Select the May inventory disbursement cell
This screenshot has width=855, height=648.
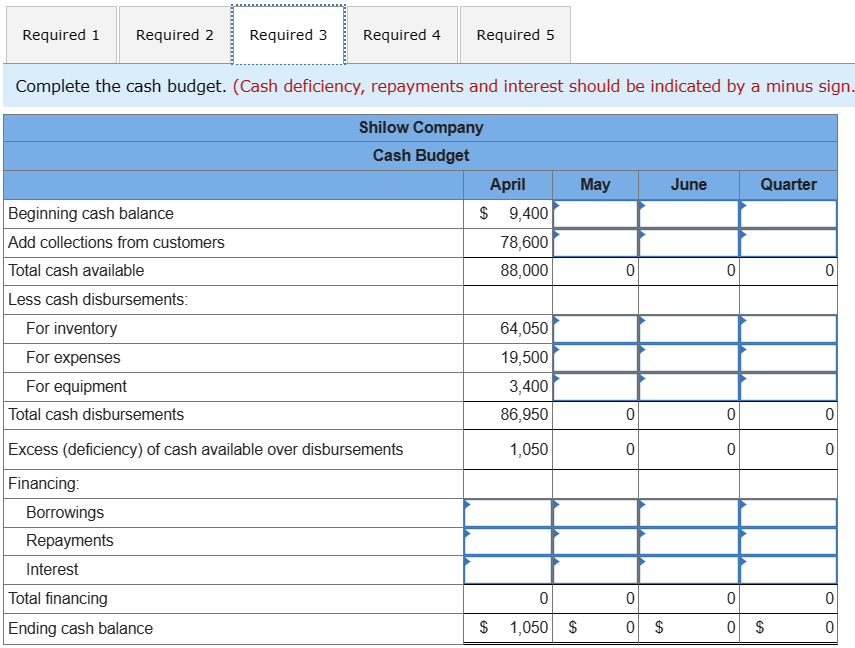[x=595, y=328]
